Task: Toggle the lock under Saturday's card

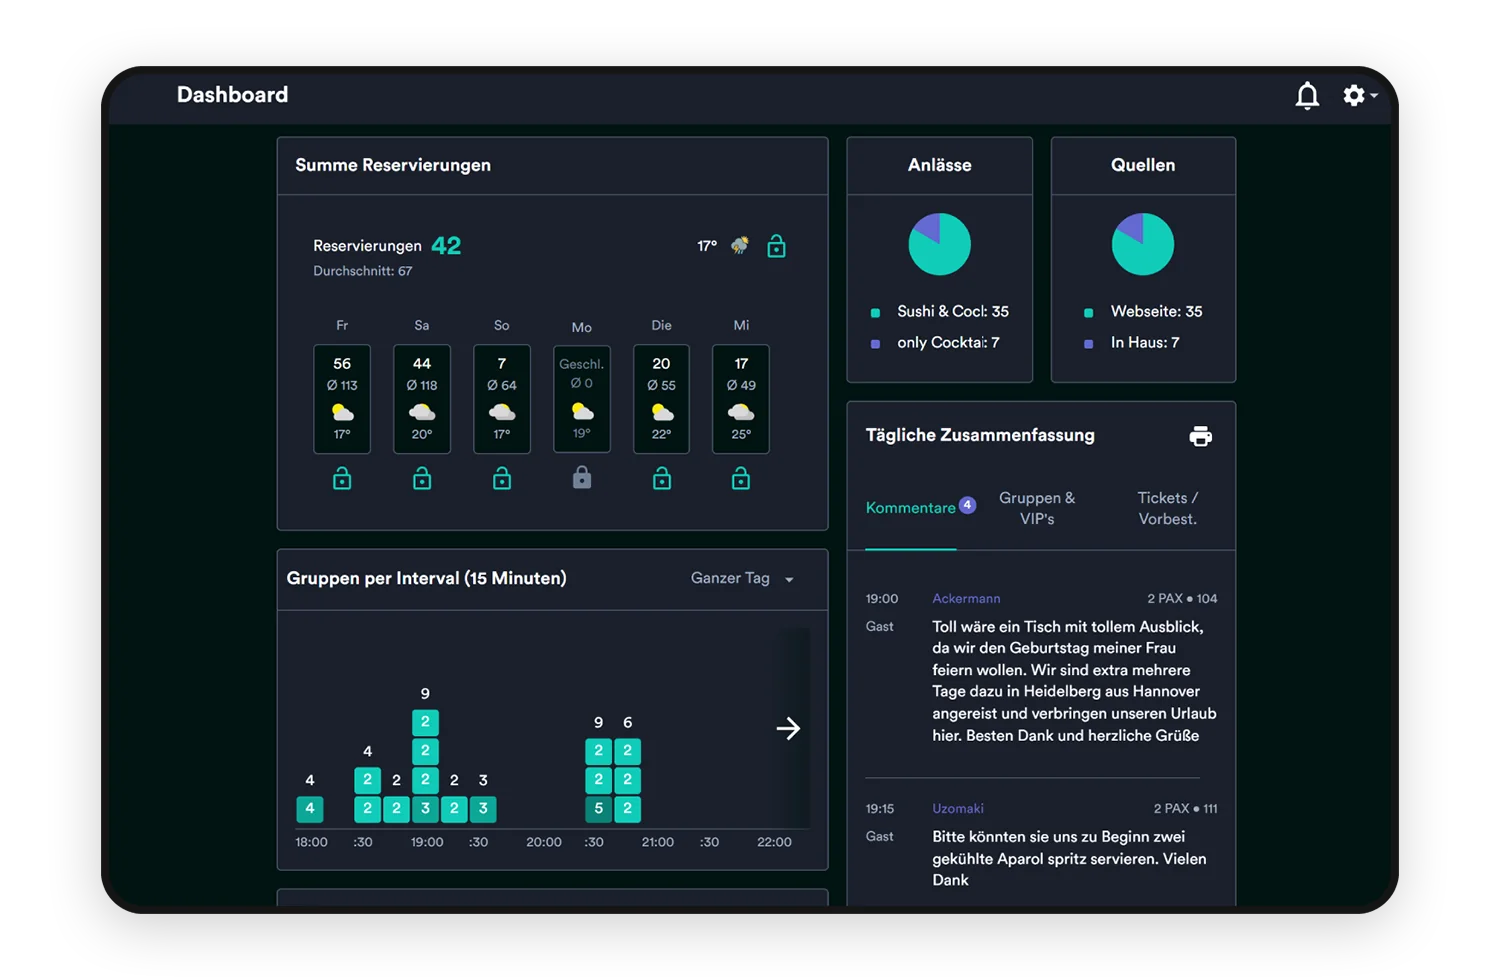Action: (x=422, y=479)
